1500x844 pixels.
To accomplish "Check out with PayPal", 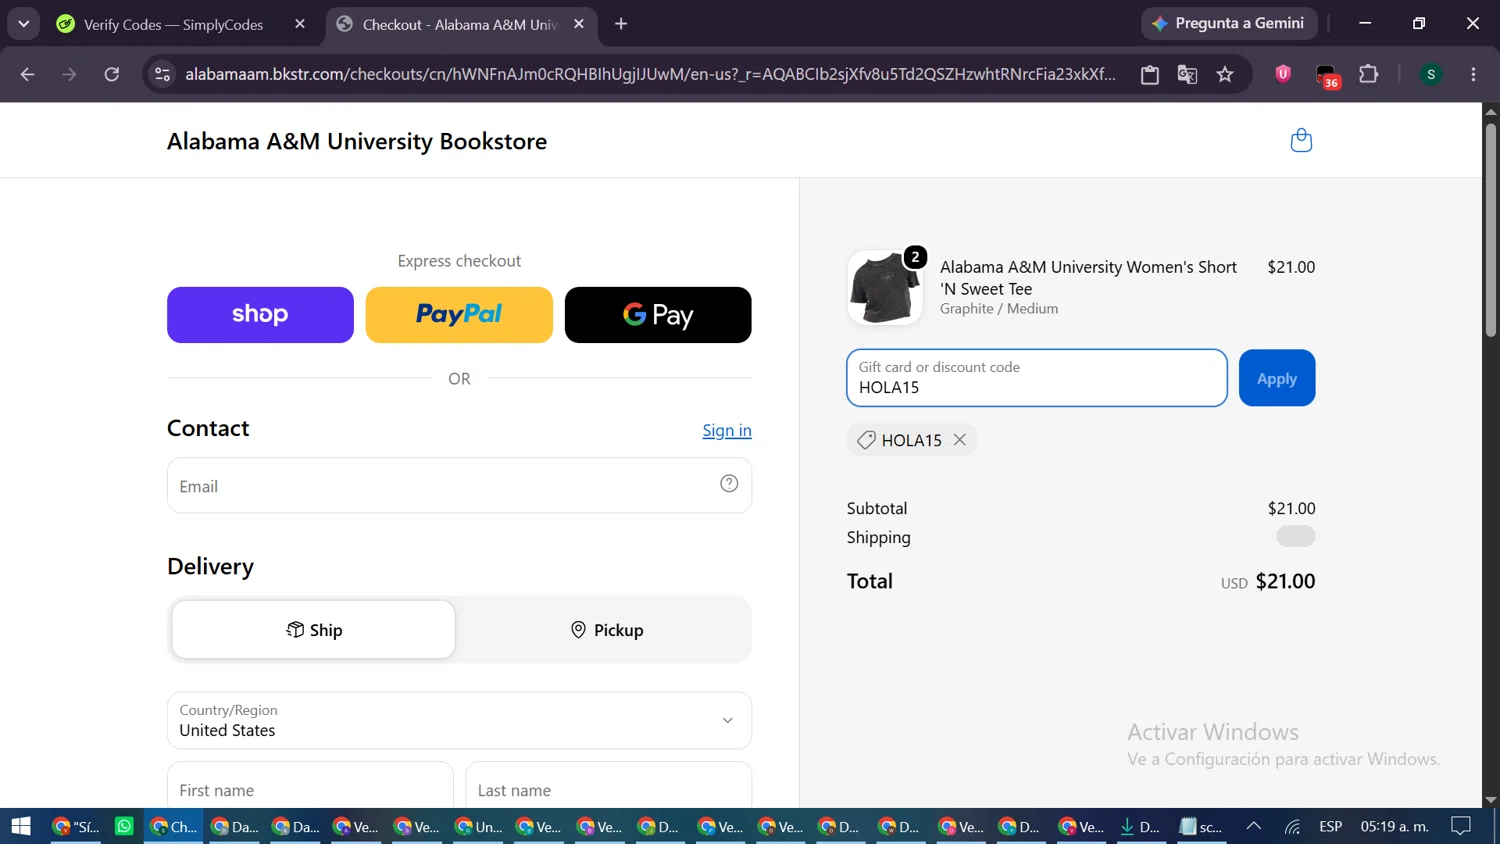I will (x=459, y=315).
